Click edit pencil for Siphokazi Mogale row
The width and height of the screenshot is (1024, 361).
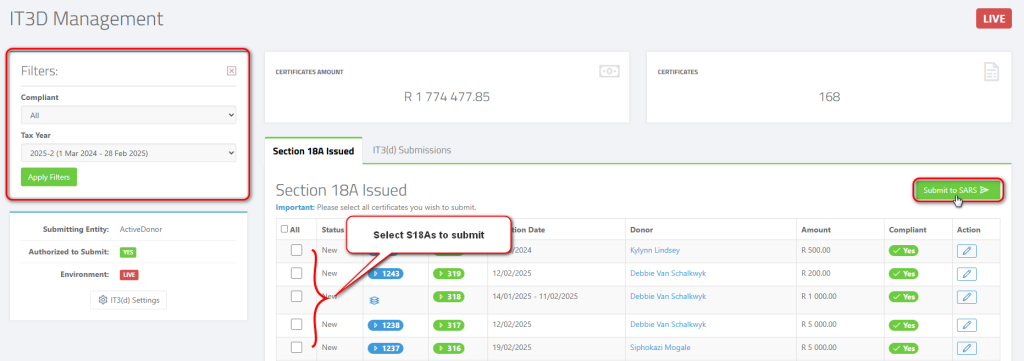point(967,348)
